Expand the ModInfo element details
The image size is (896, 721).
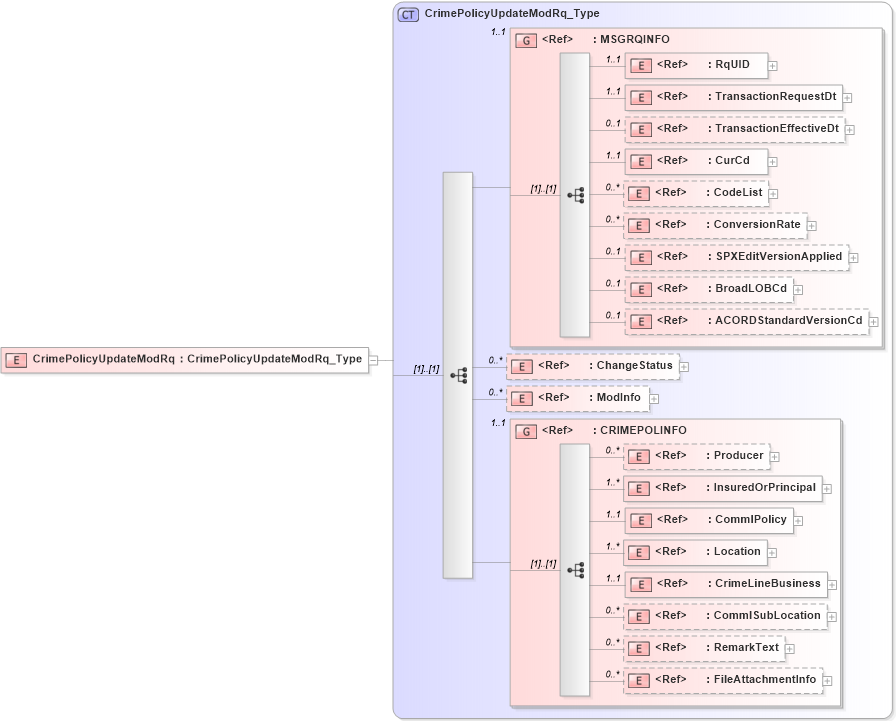(x=654, y=397)
